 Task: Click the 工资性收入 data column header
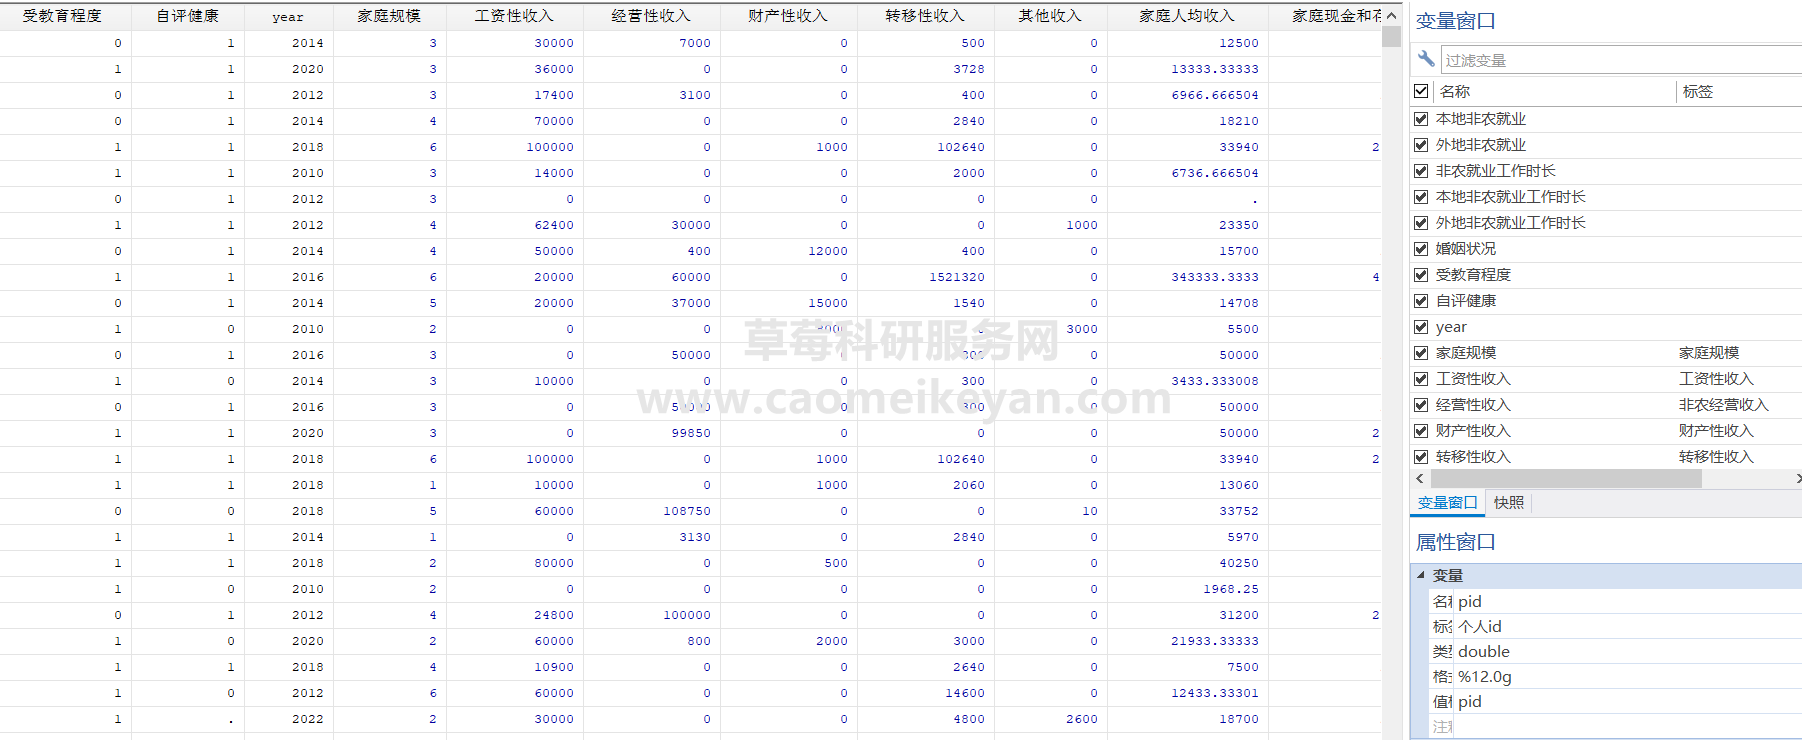[514, 16]
